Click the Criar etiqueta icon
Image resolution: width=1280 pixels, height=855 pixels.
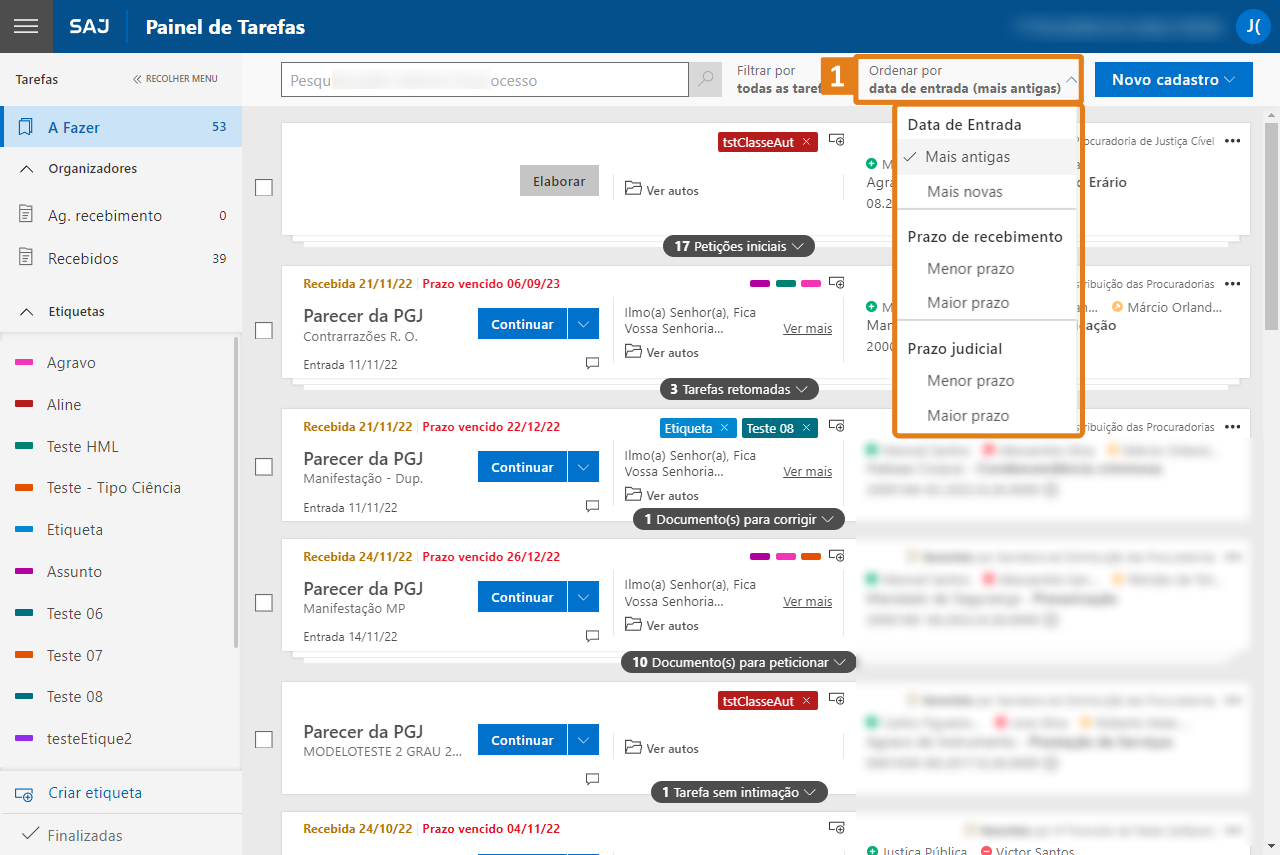25,794
